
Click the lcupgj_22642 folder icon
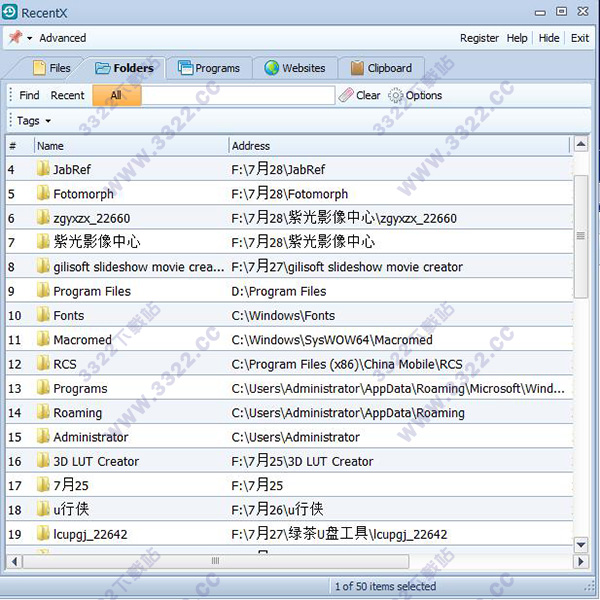pyautogui.click(x=43, y=533)
